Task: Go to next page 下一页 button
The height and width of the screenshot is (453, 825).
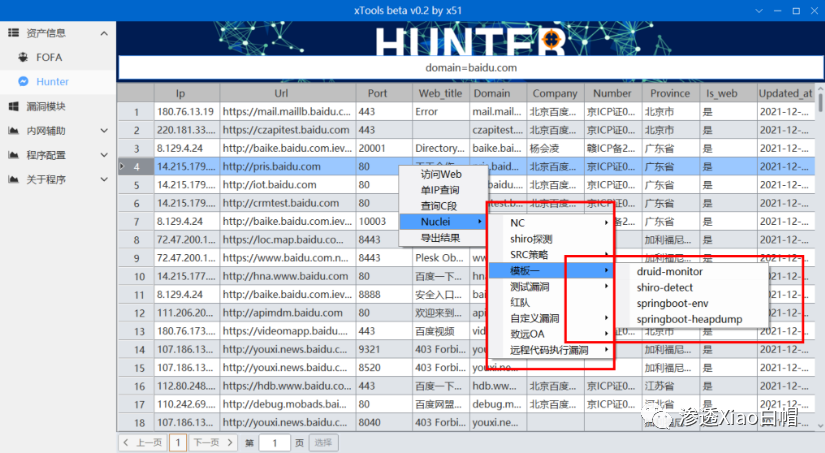Action: click(x=213, y=442)
